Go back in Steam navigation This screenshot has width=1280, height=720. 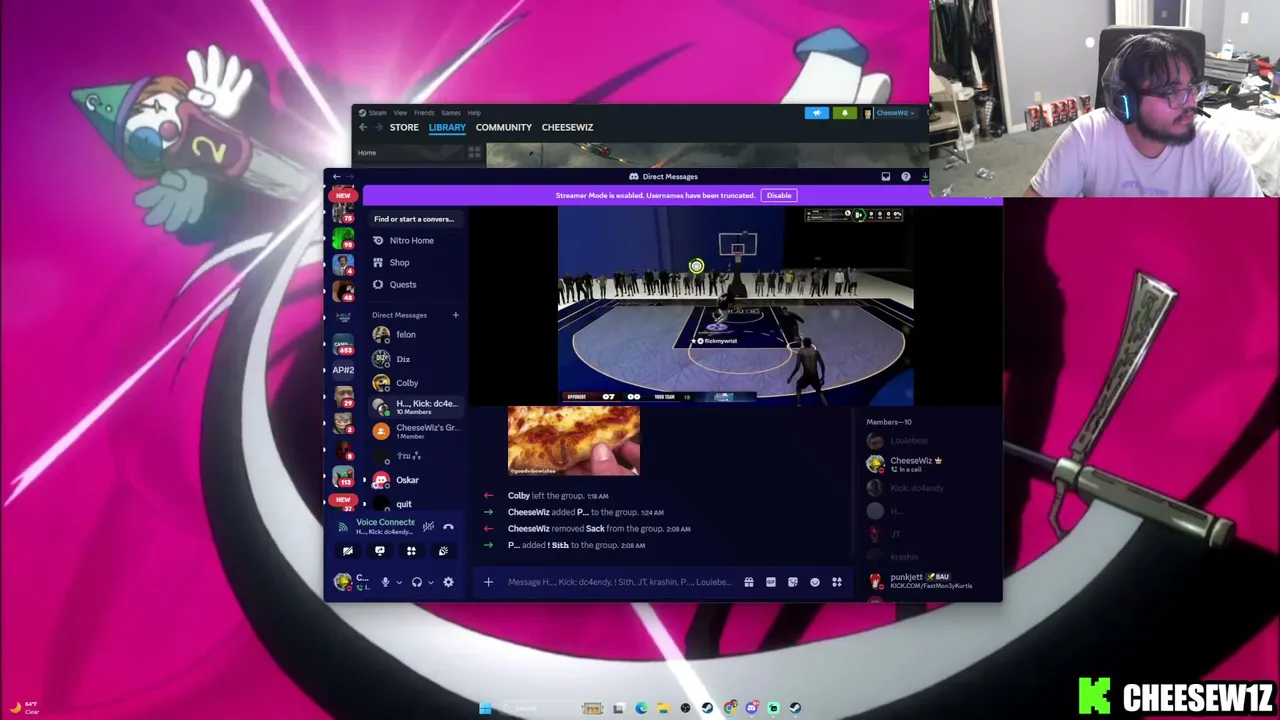tap(363, 128)
